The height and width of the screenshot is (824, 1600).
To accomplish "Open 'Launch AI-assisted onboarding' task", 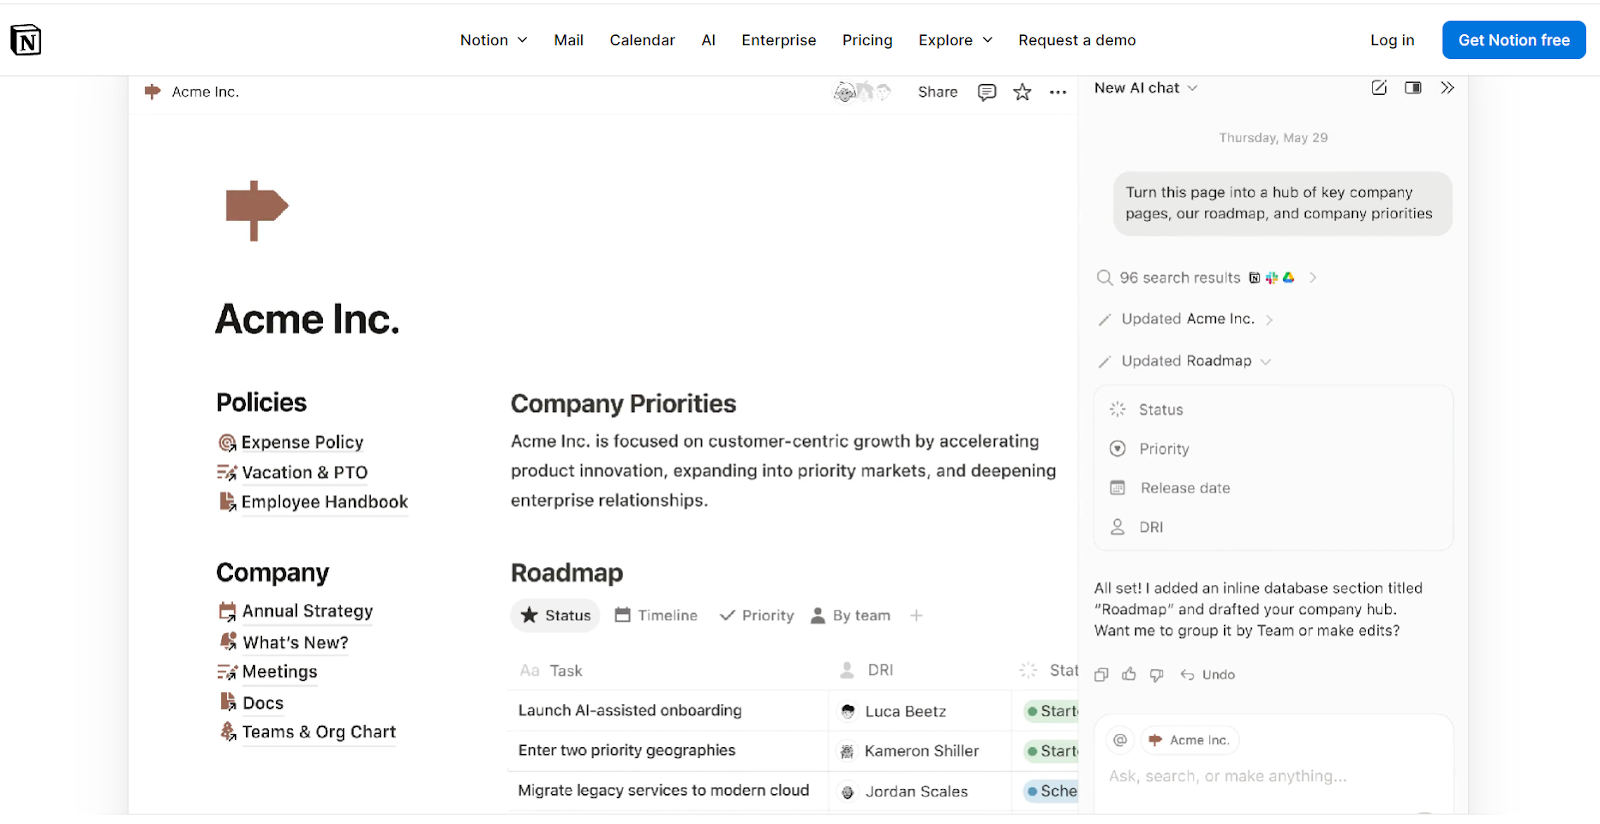I will click(630, 710).
